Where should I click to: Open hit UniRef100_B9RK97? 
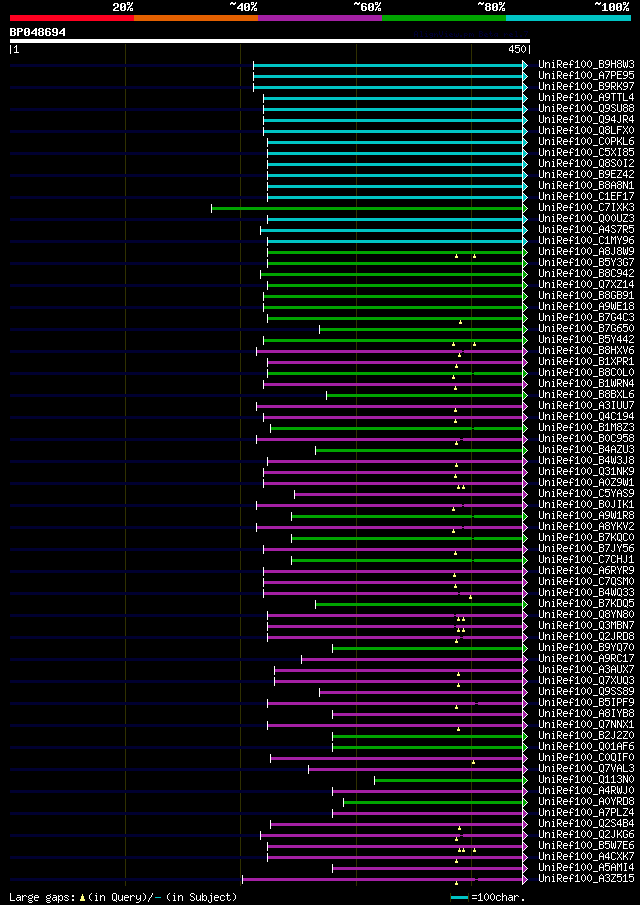(586, 87)
